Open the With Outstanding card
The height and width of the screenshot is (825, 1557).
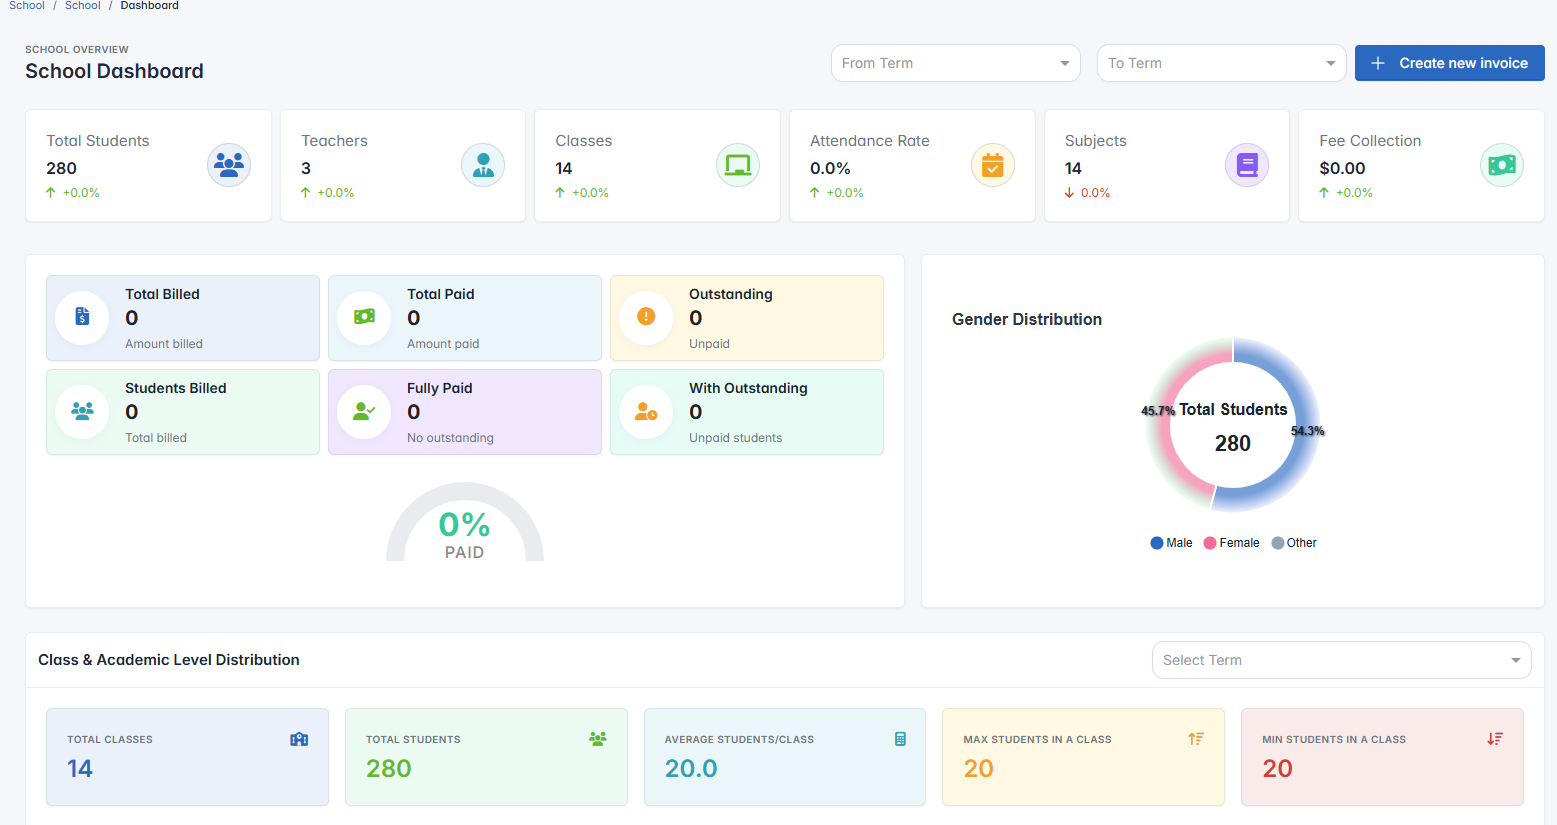[747, 412]
